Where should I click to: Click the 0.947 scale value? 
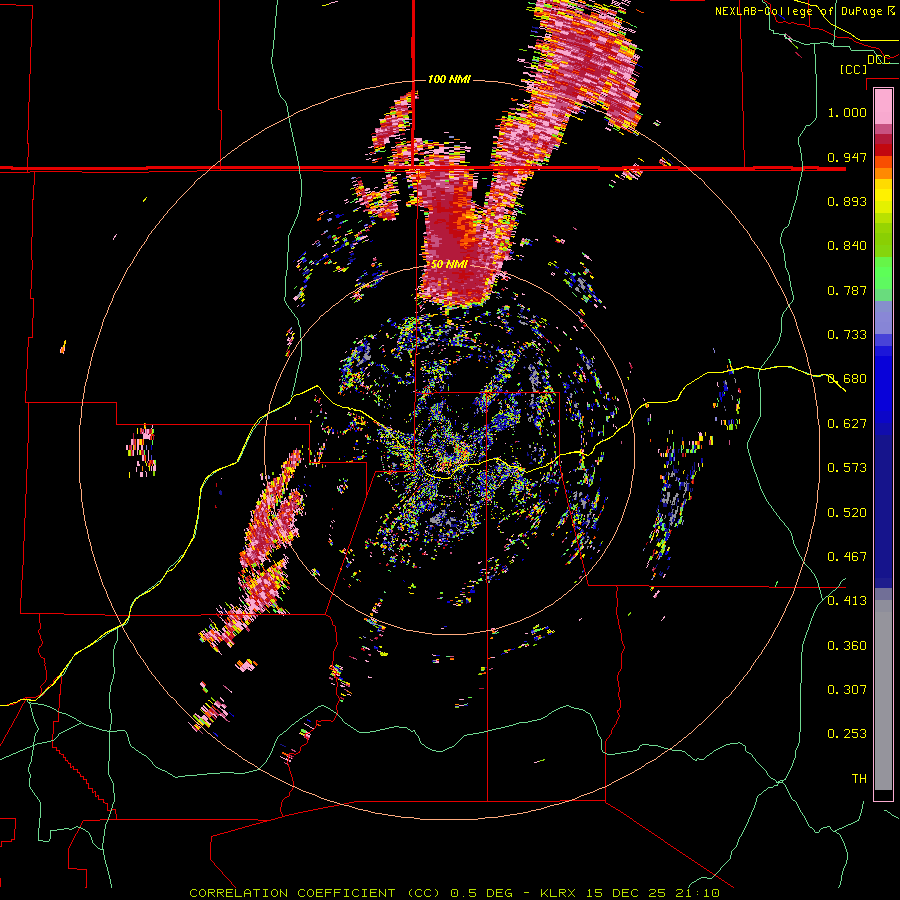point(847,157)
